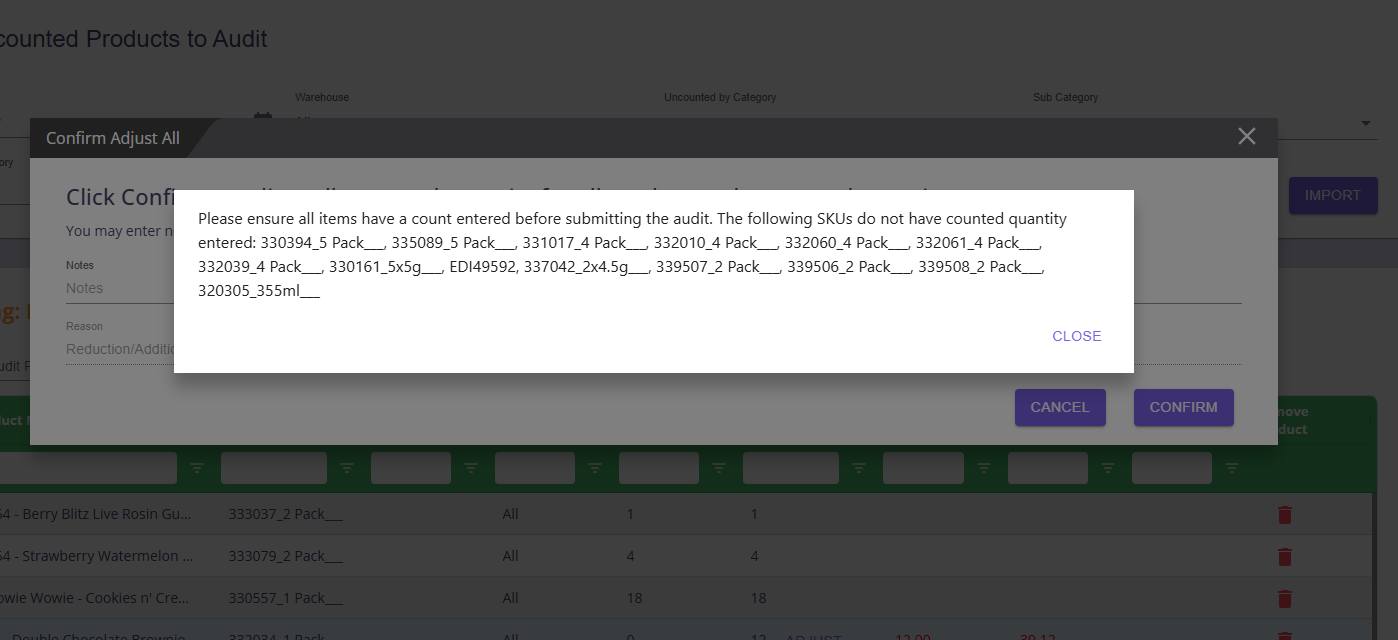The height and width of the screenshot is (640, 1398).
Task: Delete the 333079_2 Pack product row
Action: tap(1285, 556)
